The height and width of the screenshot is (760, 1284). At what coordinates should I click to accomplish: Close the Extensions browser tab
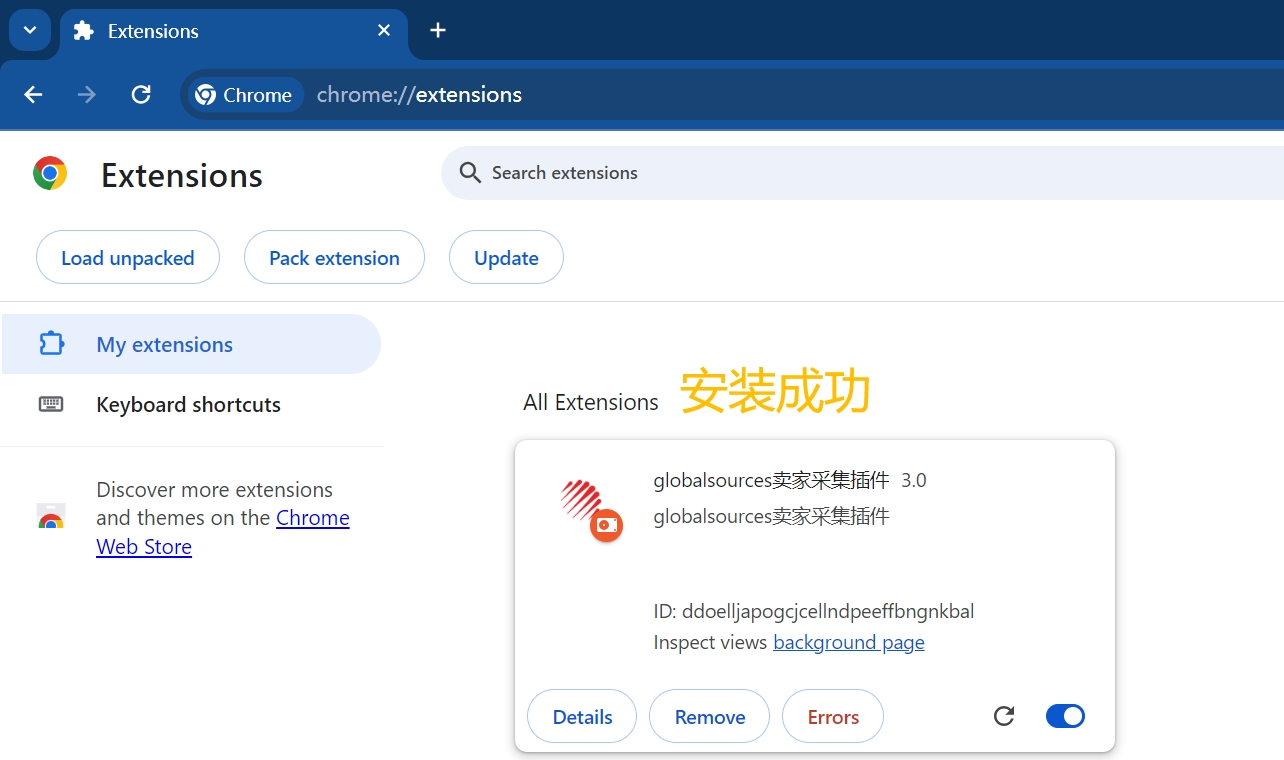click(x=384, y=31)
